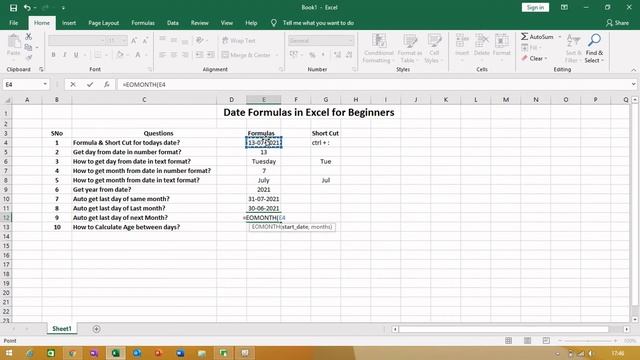Image resolution: width=640 pixels, height=360 pixels.
Task: Click the Increase Indent icon
Action: tap(210, 55)
